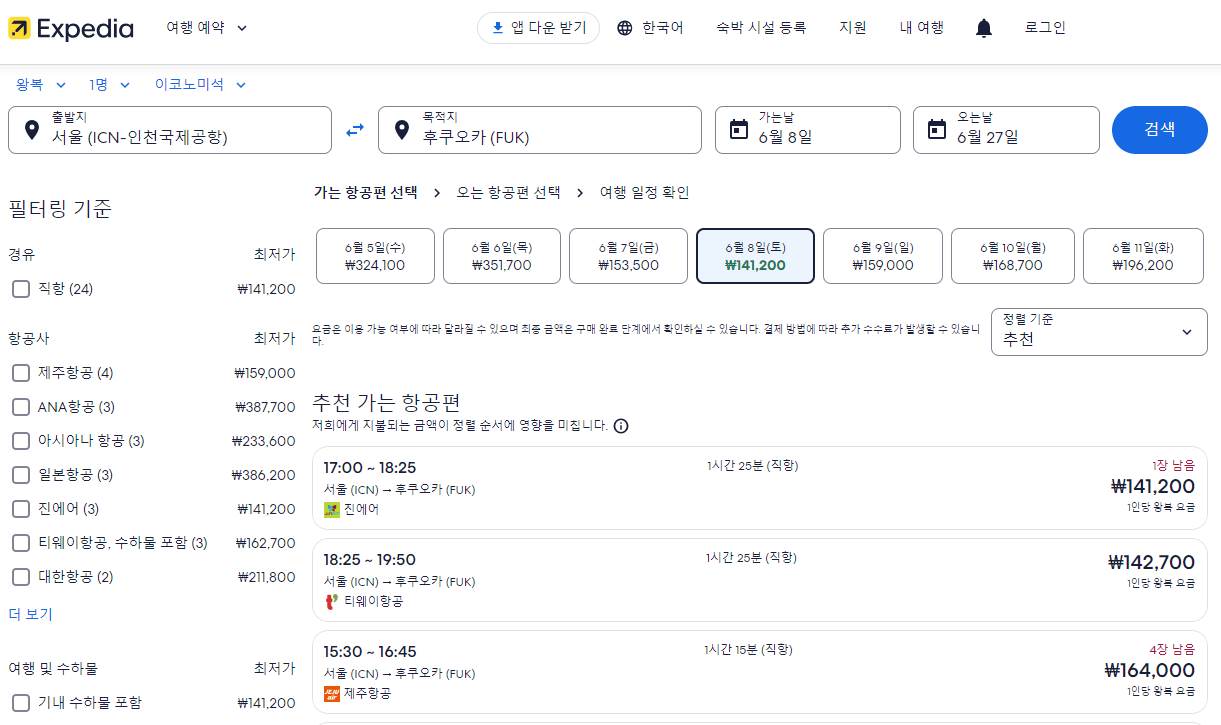Click the 검색 search button
1221x725 pixels.
coord(1160,130)
